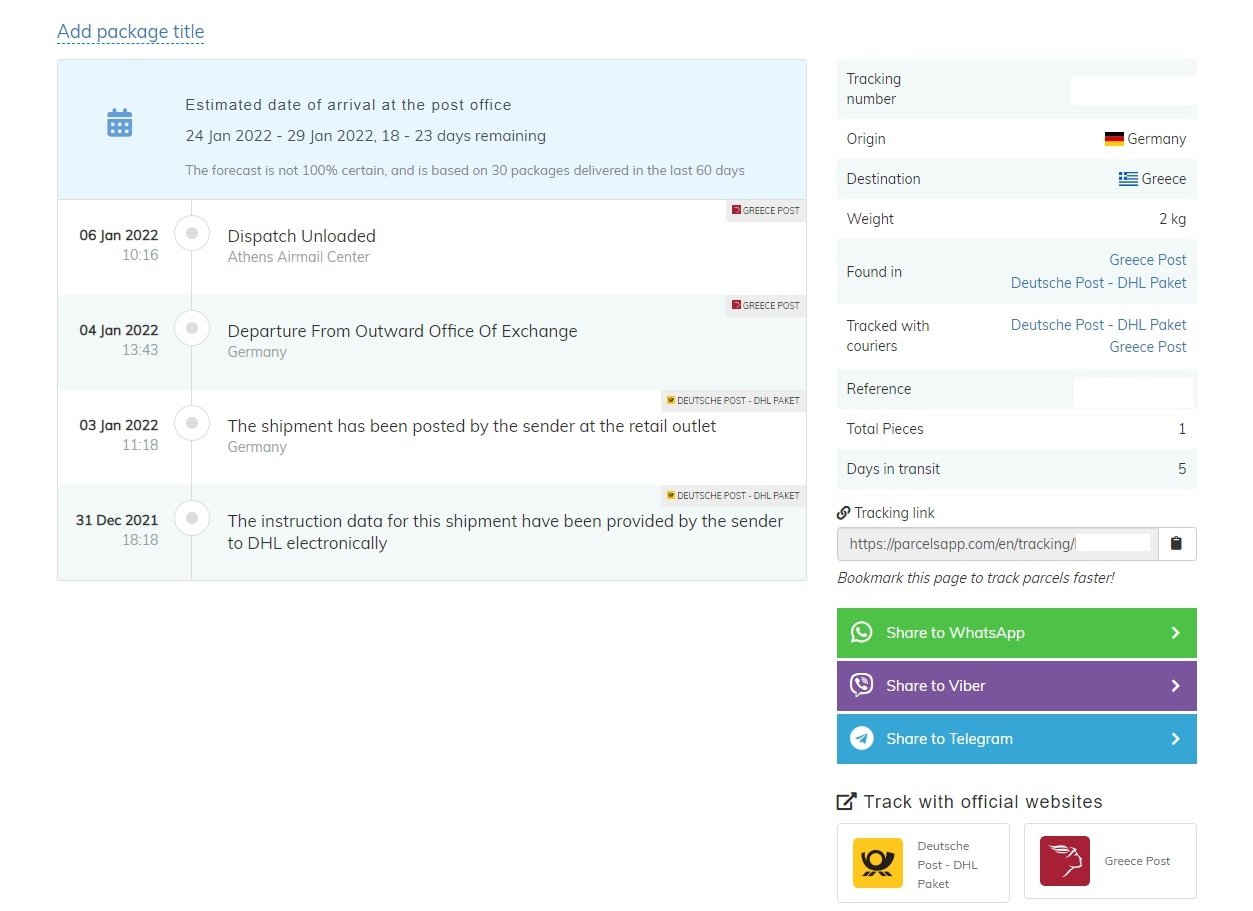Click the Telegram logo icon

[x=861, y=739]
